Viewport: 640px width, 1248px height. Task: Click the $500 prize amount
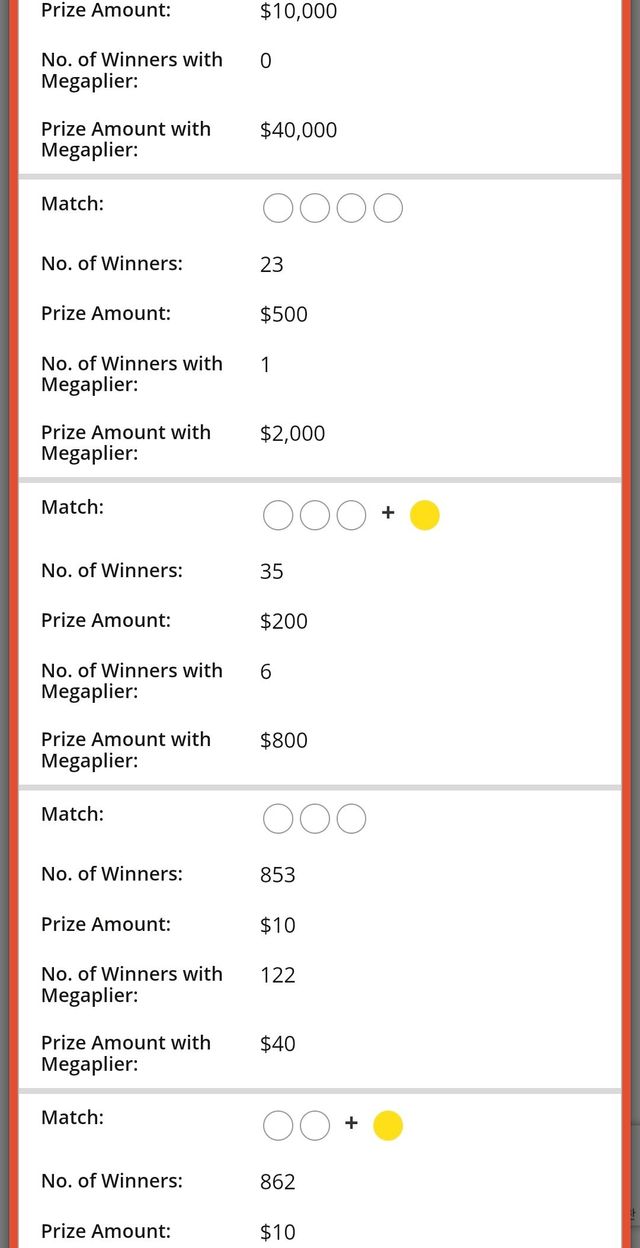pyautogui.click(x=284, y=314)
